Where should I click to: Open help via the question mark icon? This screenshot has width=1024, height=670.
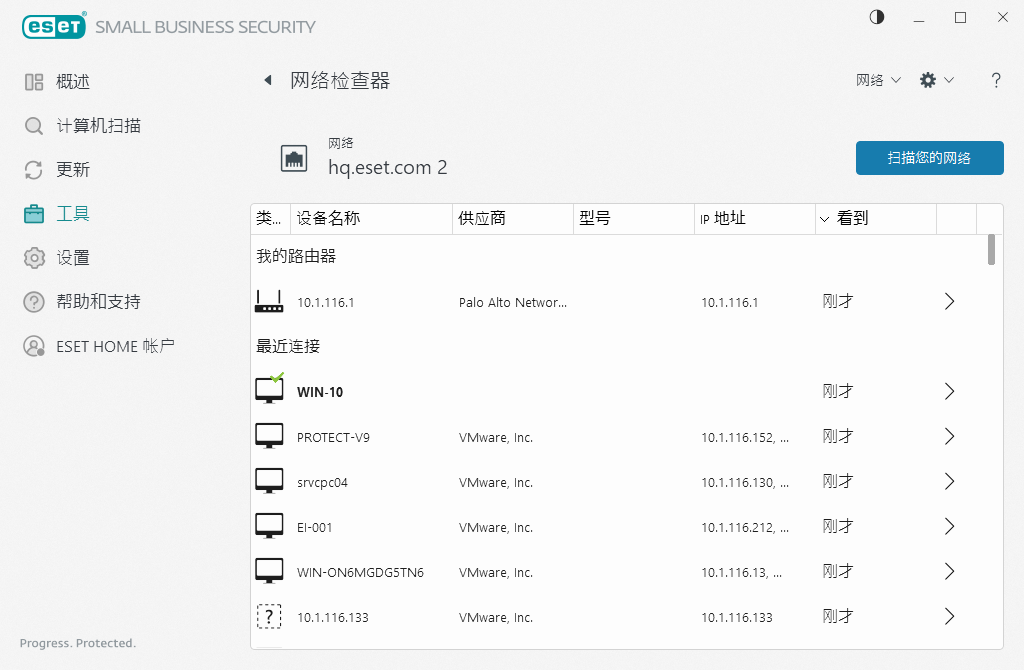[x=996, y=81]
